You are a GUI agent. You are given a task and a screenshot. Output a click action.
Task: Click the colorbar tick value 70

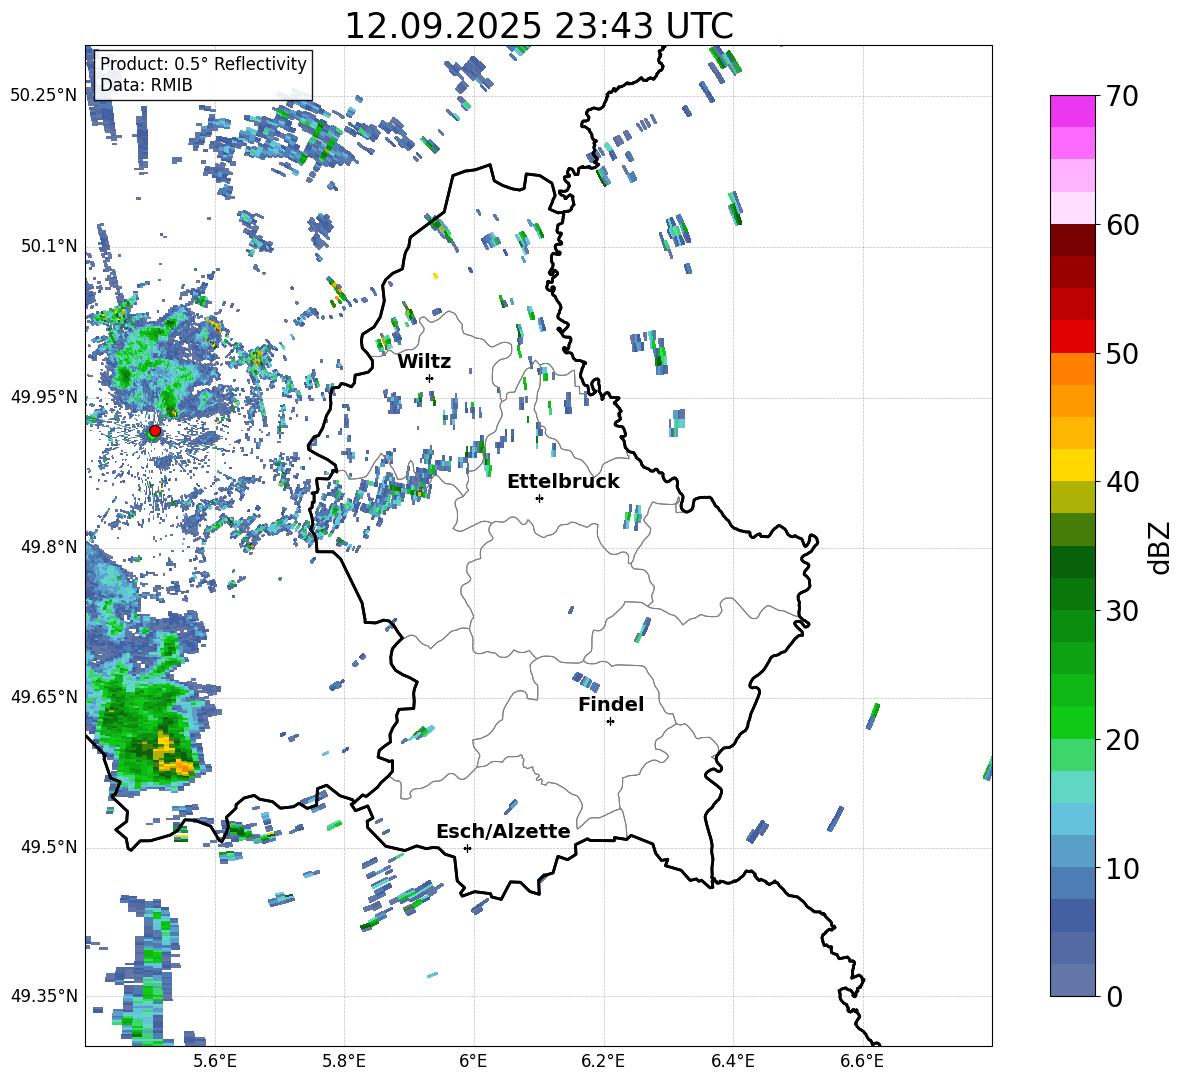click(1122, 97)
